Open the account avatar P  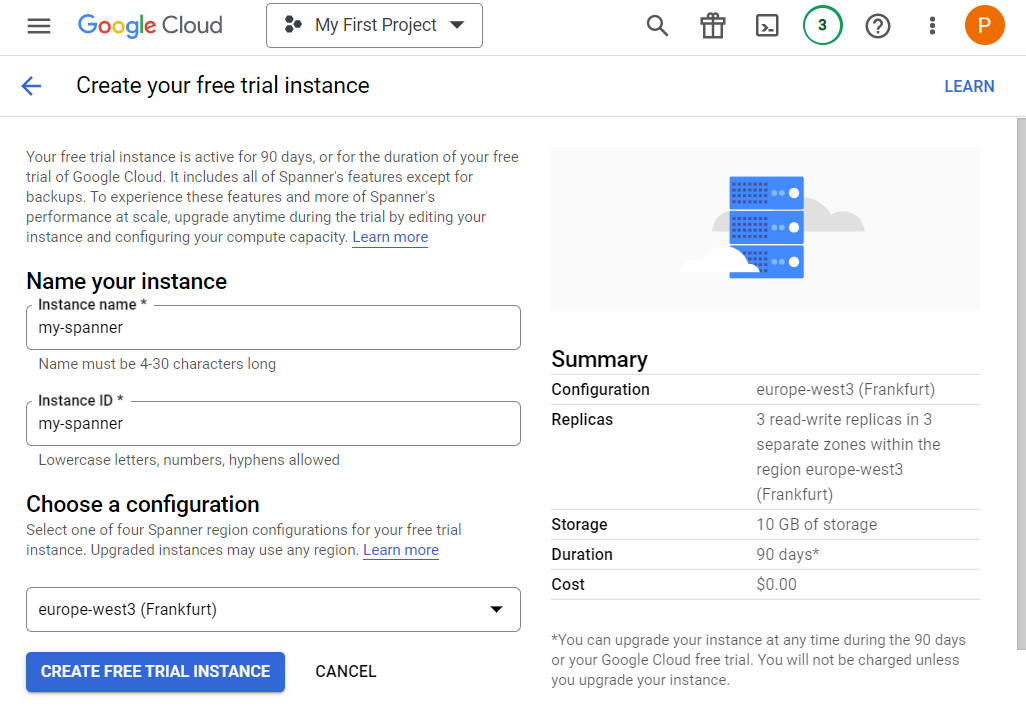984,25
